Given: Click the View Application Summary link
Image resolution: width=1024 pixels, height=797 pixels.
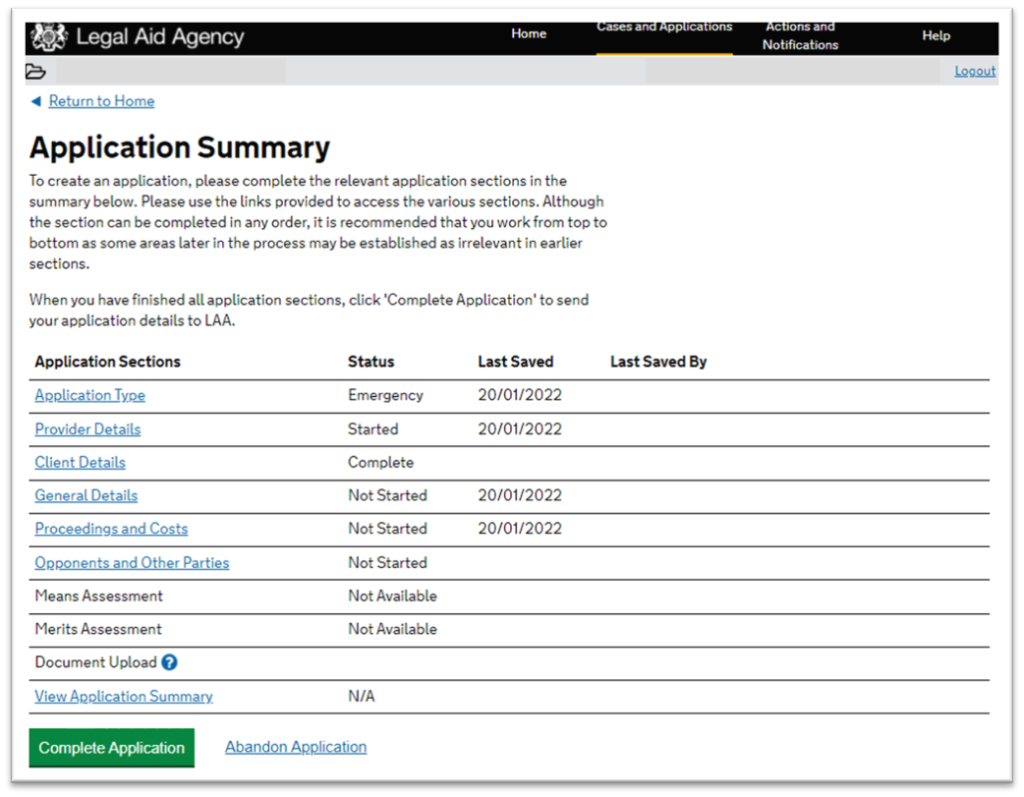Looking at the screenshot, I should click(x=124, y=696).
